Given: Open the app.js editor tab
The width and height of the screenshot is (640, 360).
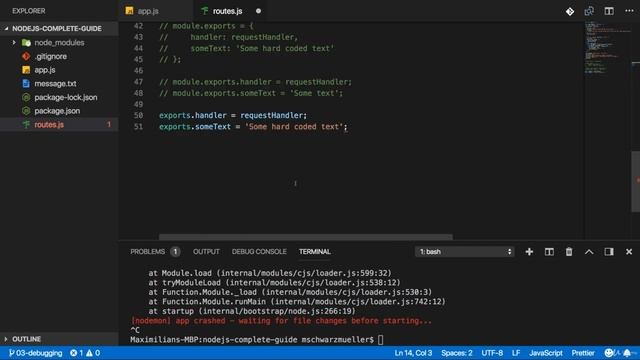Looking at the screenshot, I should (x=142, y=11).
